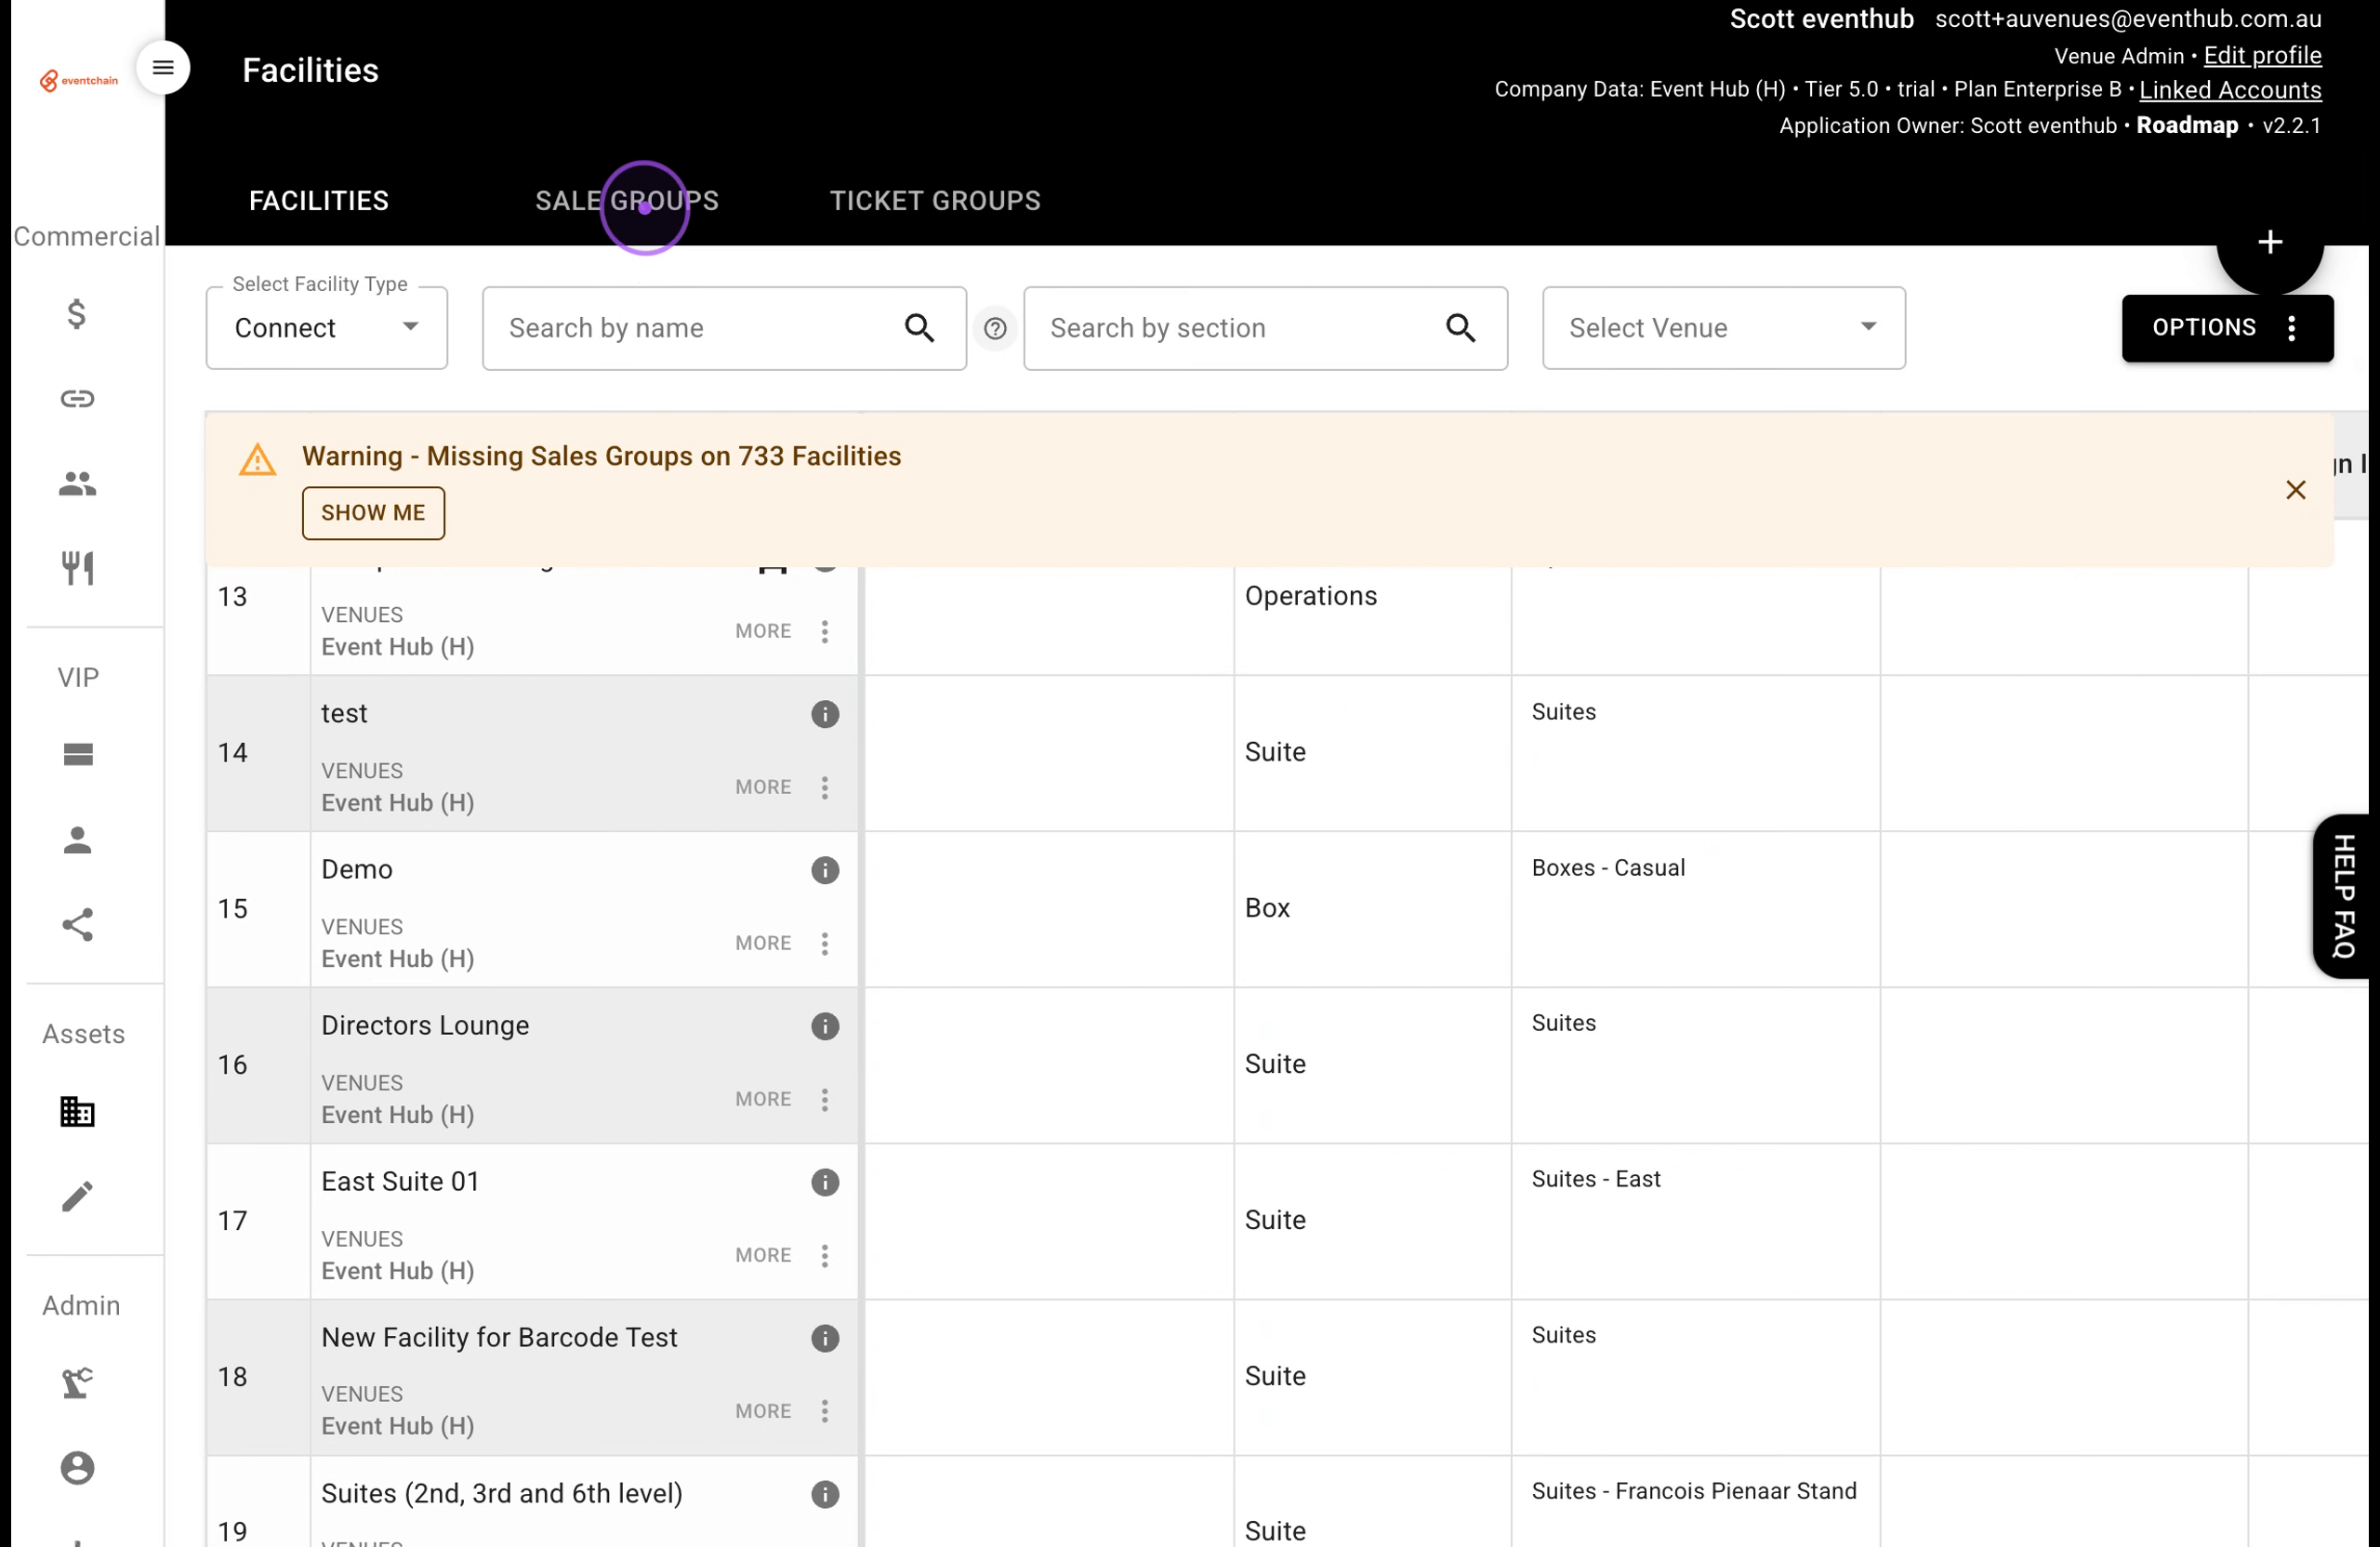Show info for the test facility
The image size is (2380, 1547).
coord(825,714)
